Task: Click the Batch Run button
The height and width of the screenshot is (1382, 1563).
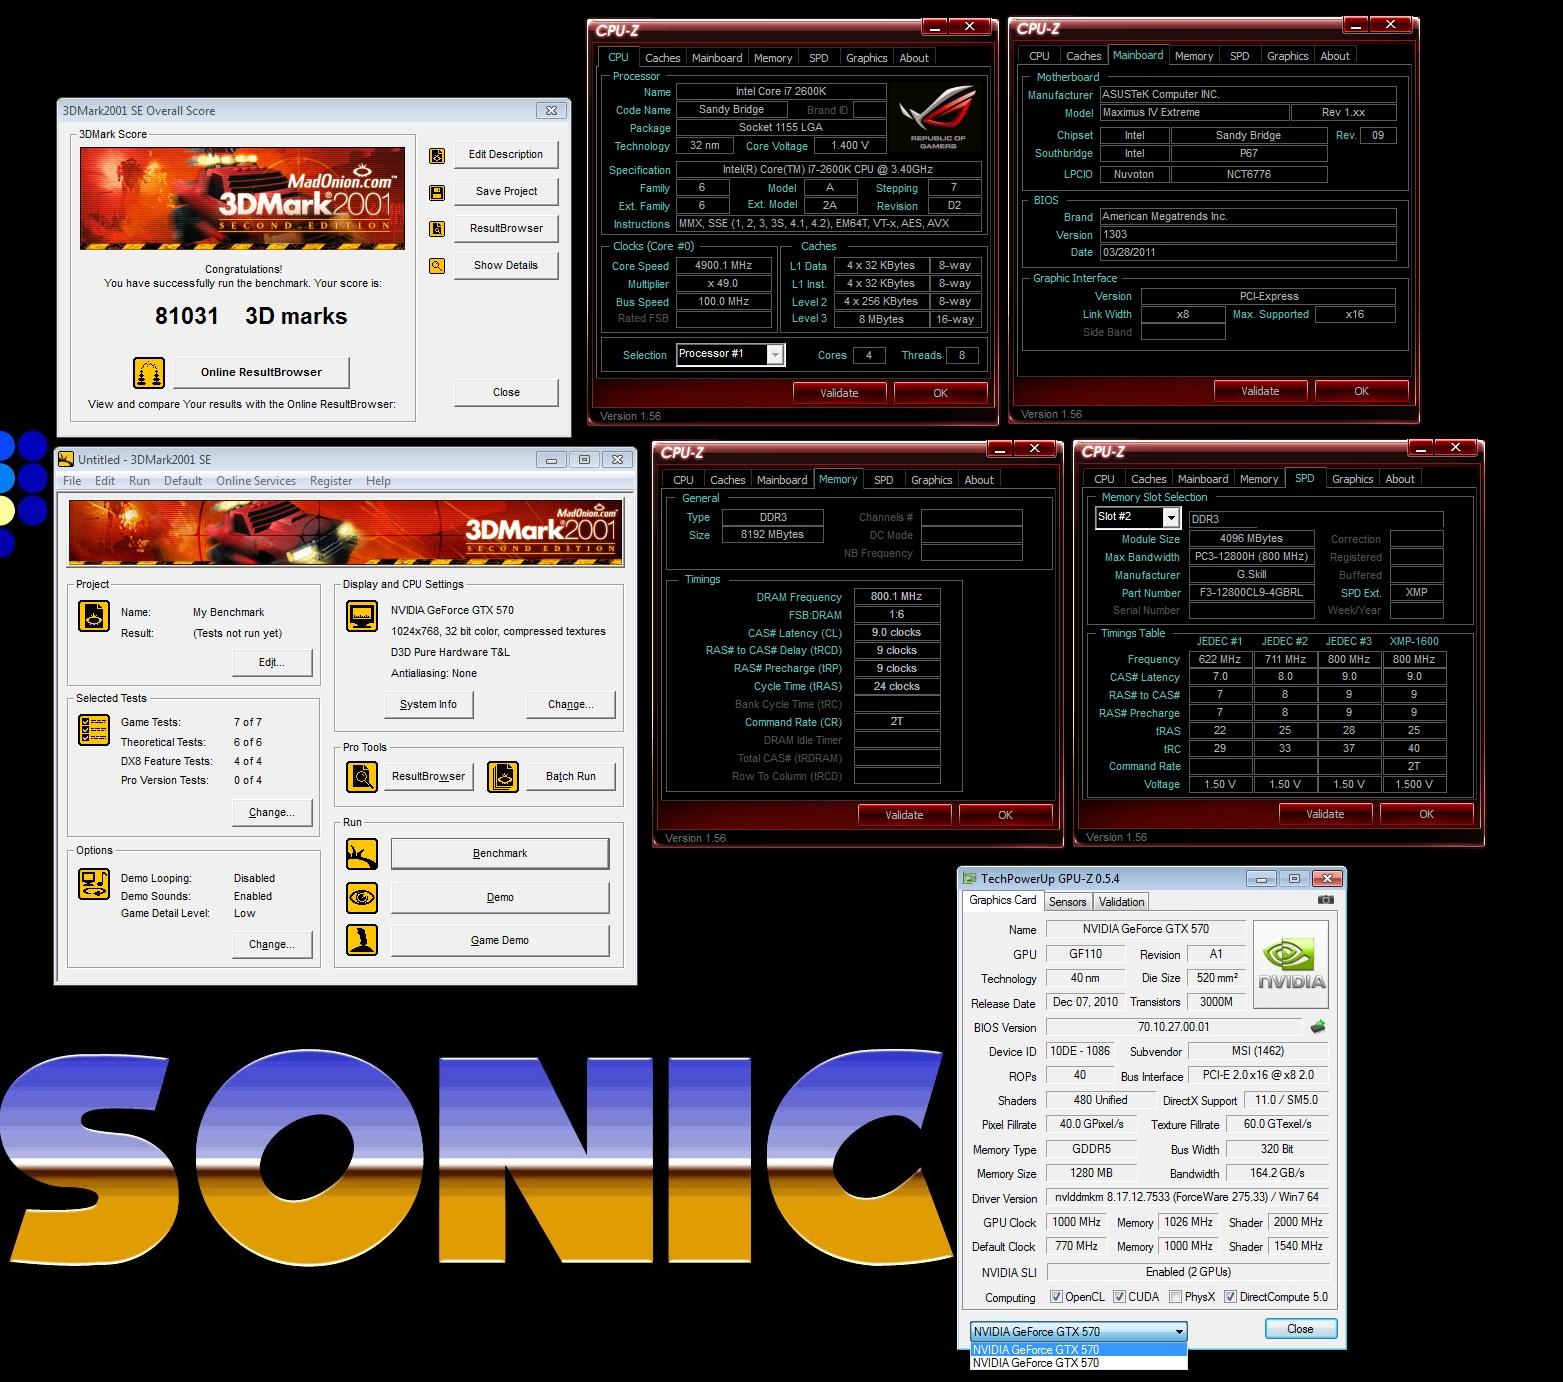Action: pyautogui.click(x=571, y=777)
